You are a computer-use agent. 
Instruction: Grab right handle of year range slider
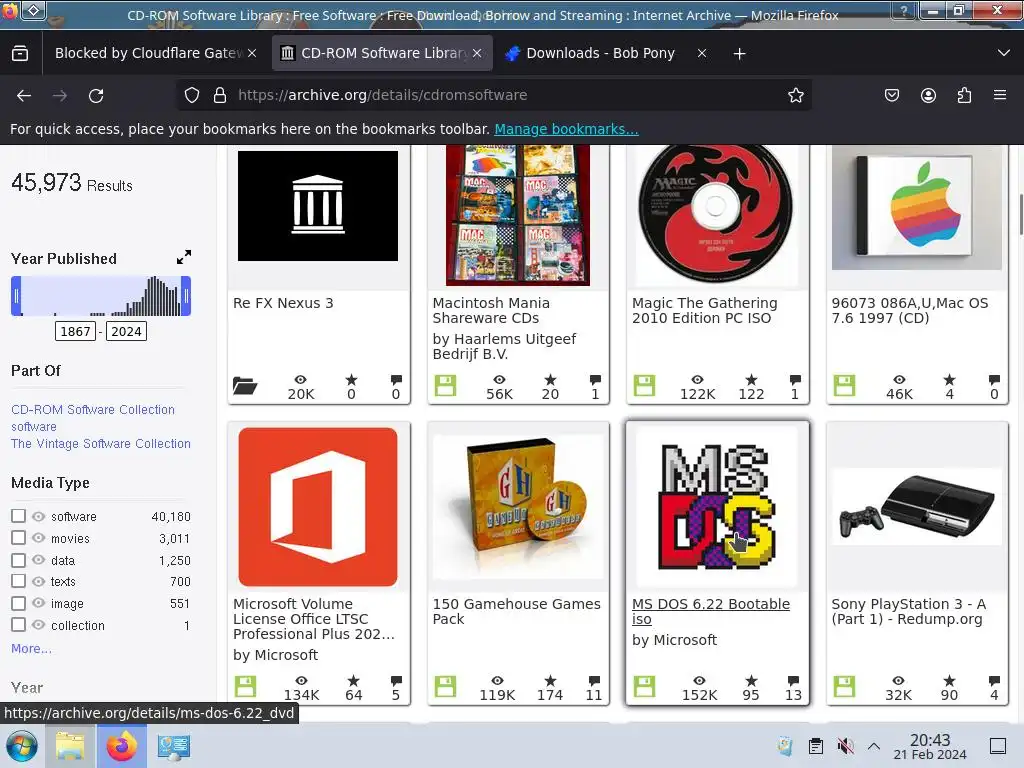point(186,296)
